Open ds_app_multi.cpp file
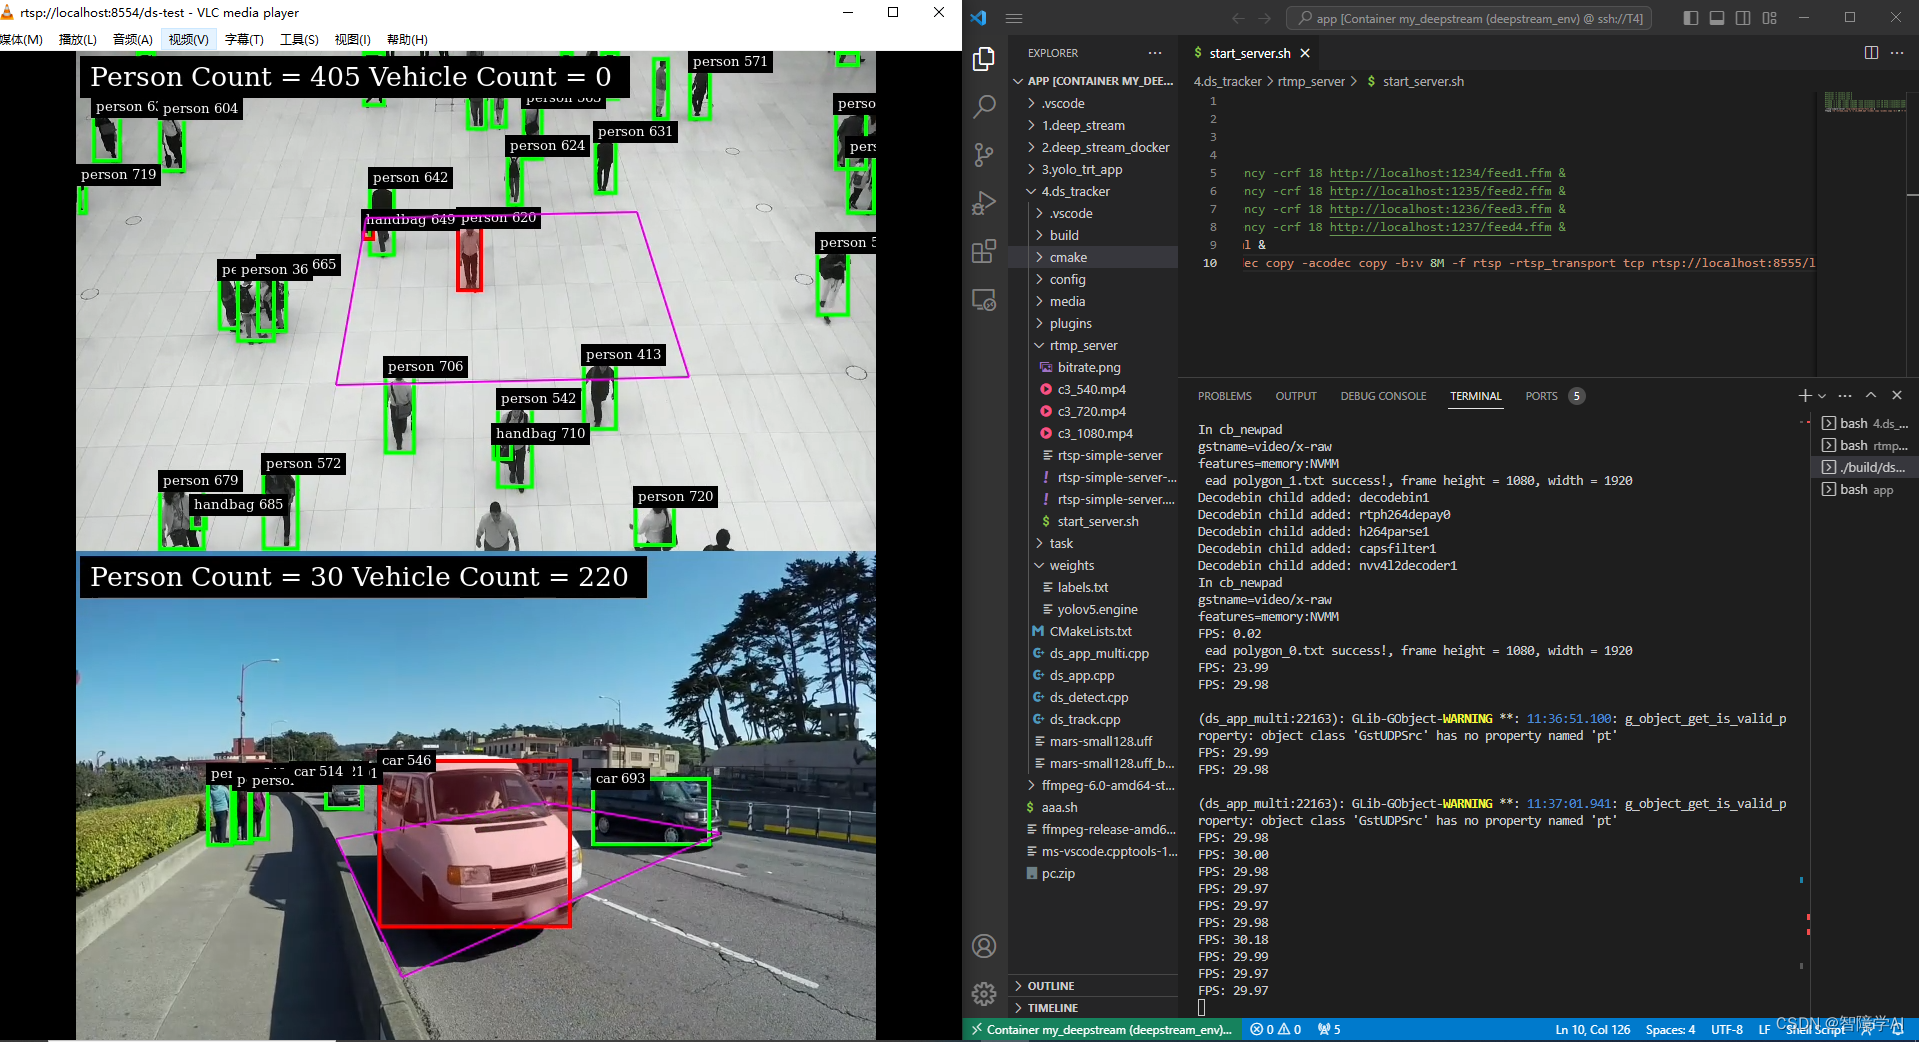The height and width of the screenshot is (1042, 1919). point(1093,654)
